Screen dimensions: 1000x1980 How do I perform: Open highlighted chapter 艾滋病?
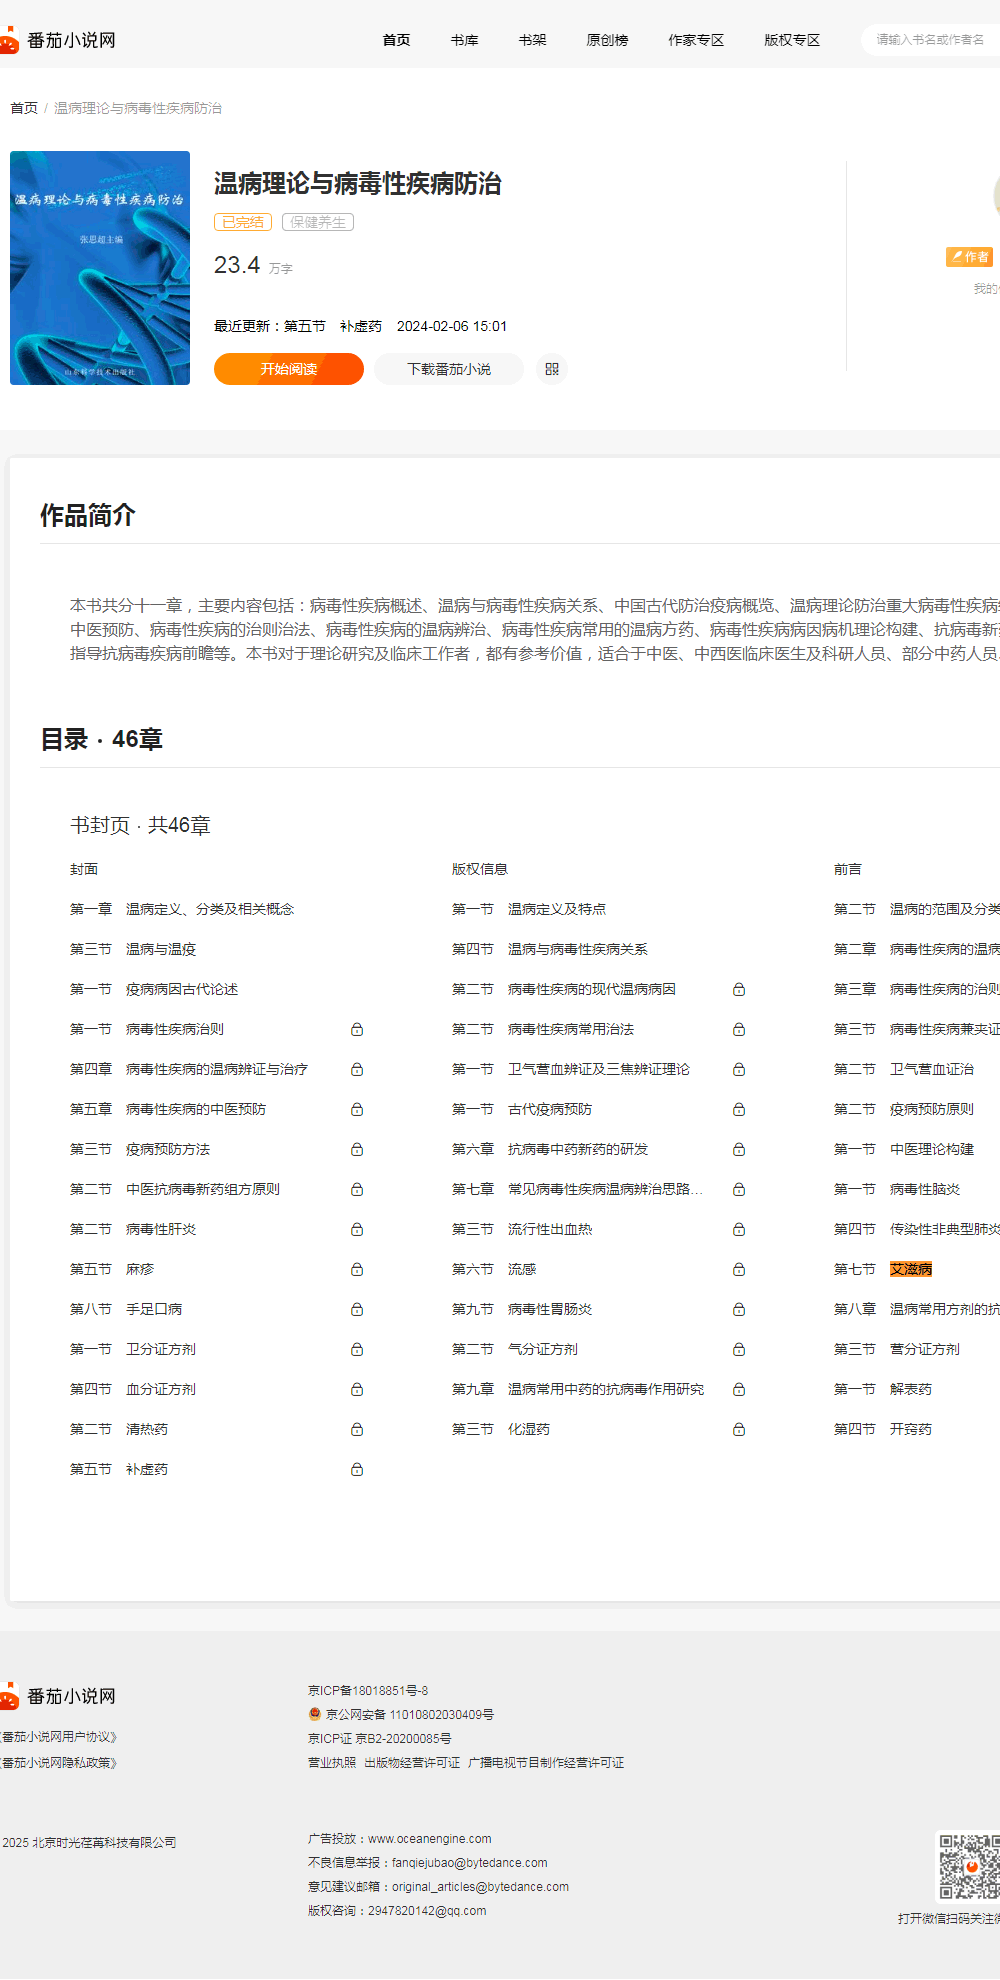tap(910, 1269)
